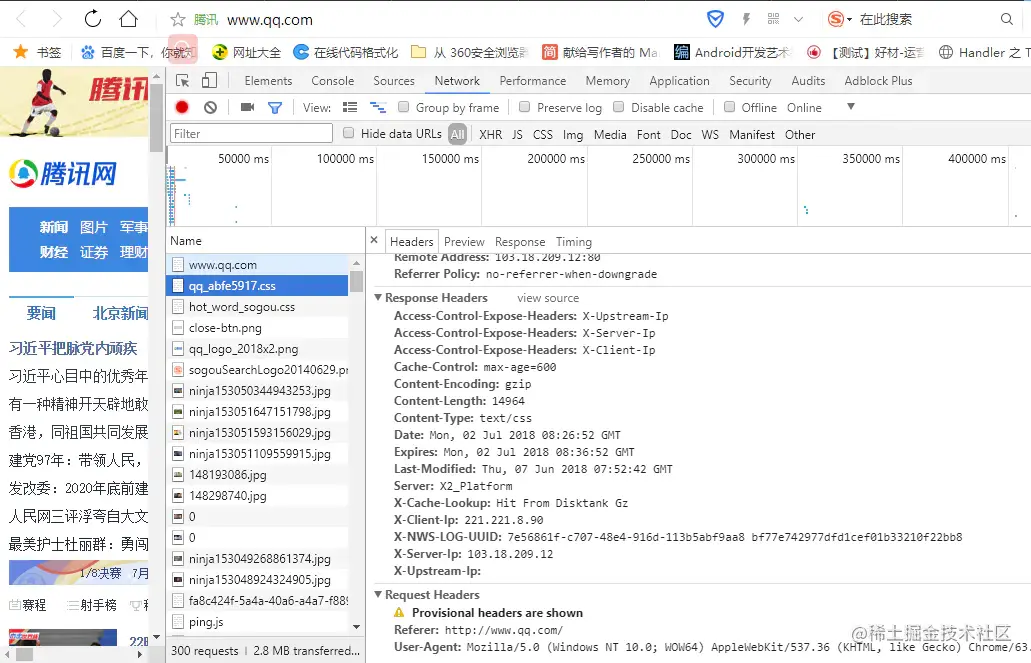
Task: Open the Timing tab of request details
Action: point(574,241)
